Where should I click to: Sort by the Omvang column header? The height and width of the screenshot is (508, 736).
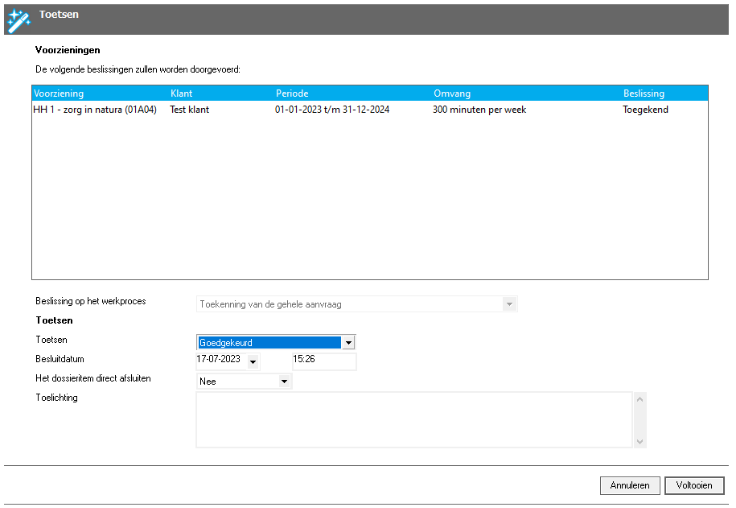[x=452, y=93]
